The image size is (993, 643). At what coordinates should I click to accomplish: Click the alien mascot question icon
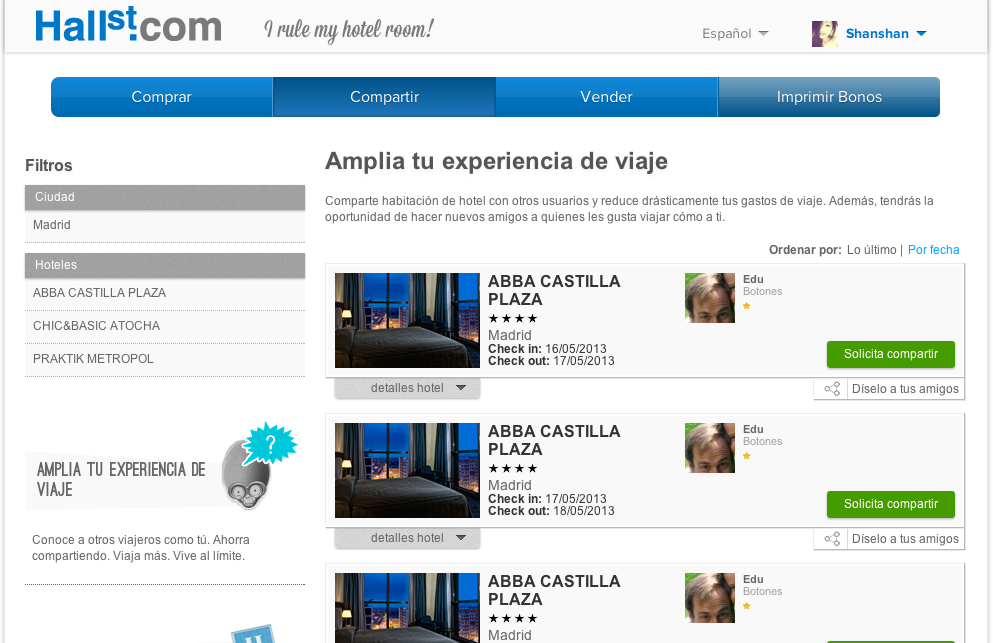[x=258, y=466]
